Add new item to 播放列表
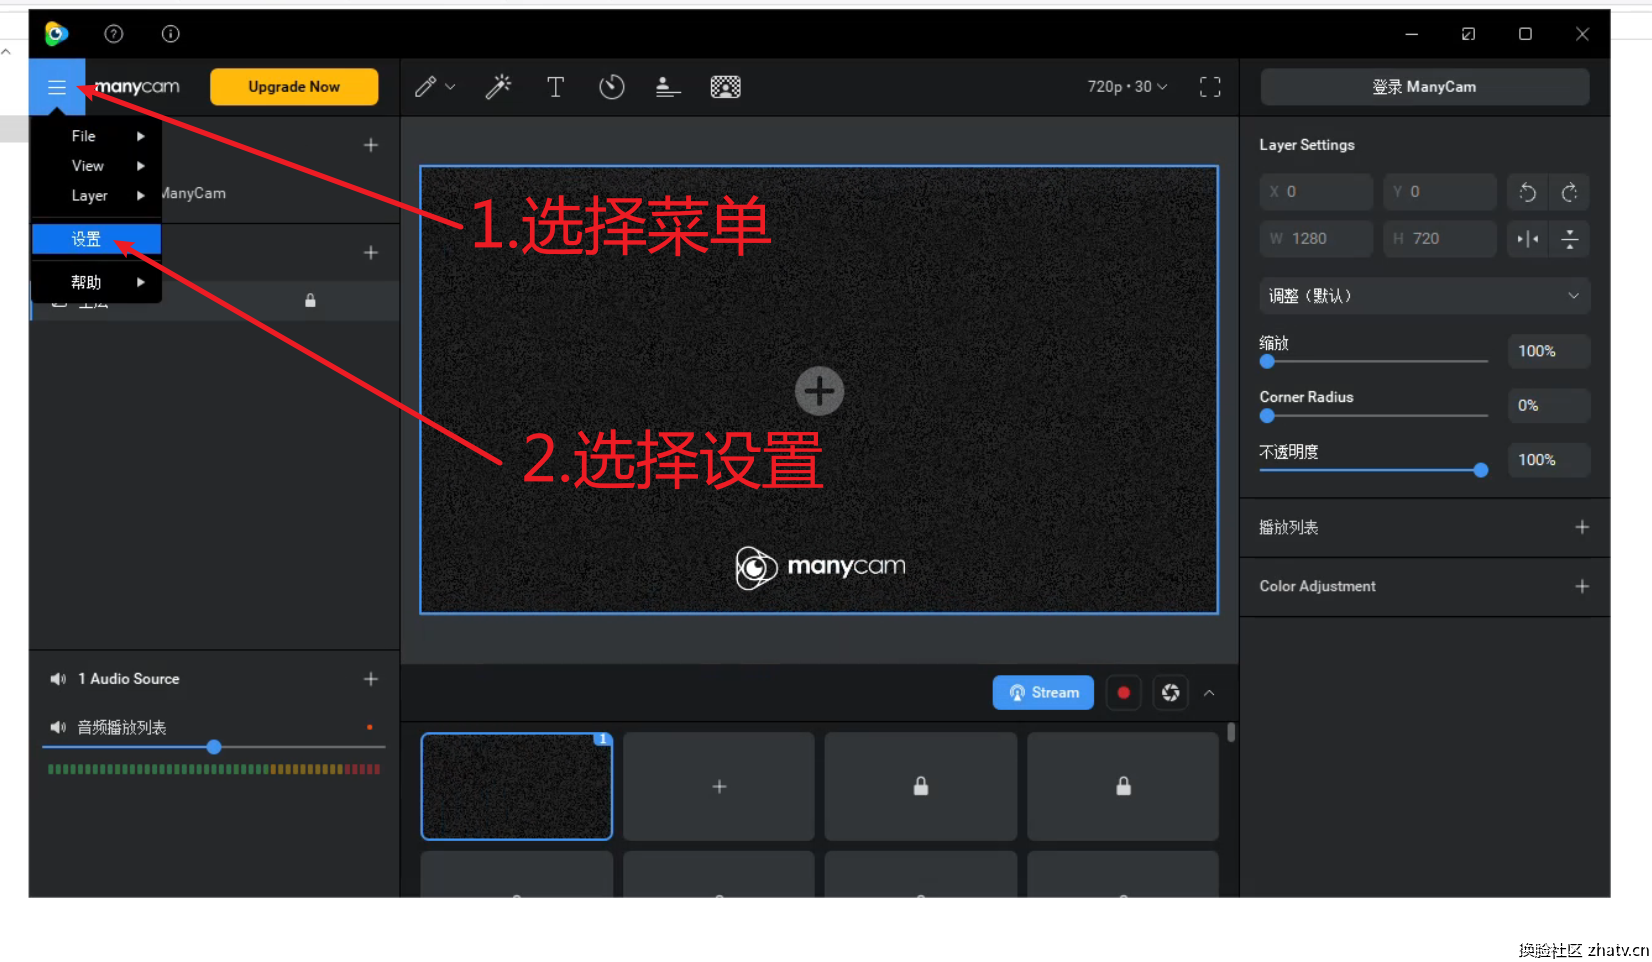 click(1582, 527)
